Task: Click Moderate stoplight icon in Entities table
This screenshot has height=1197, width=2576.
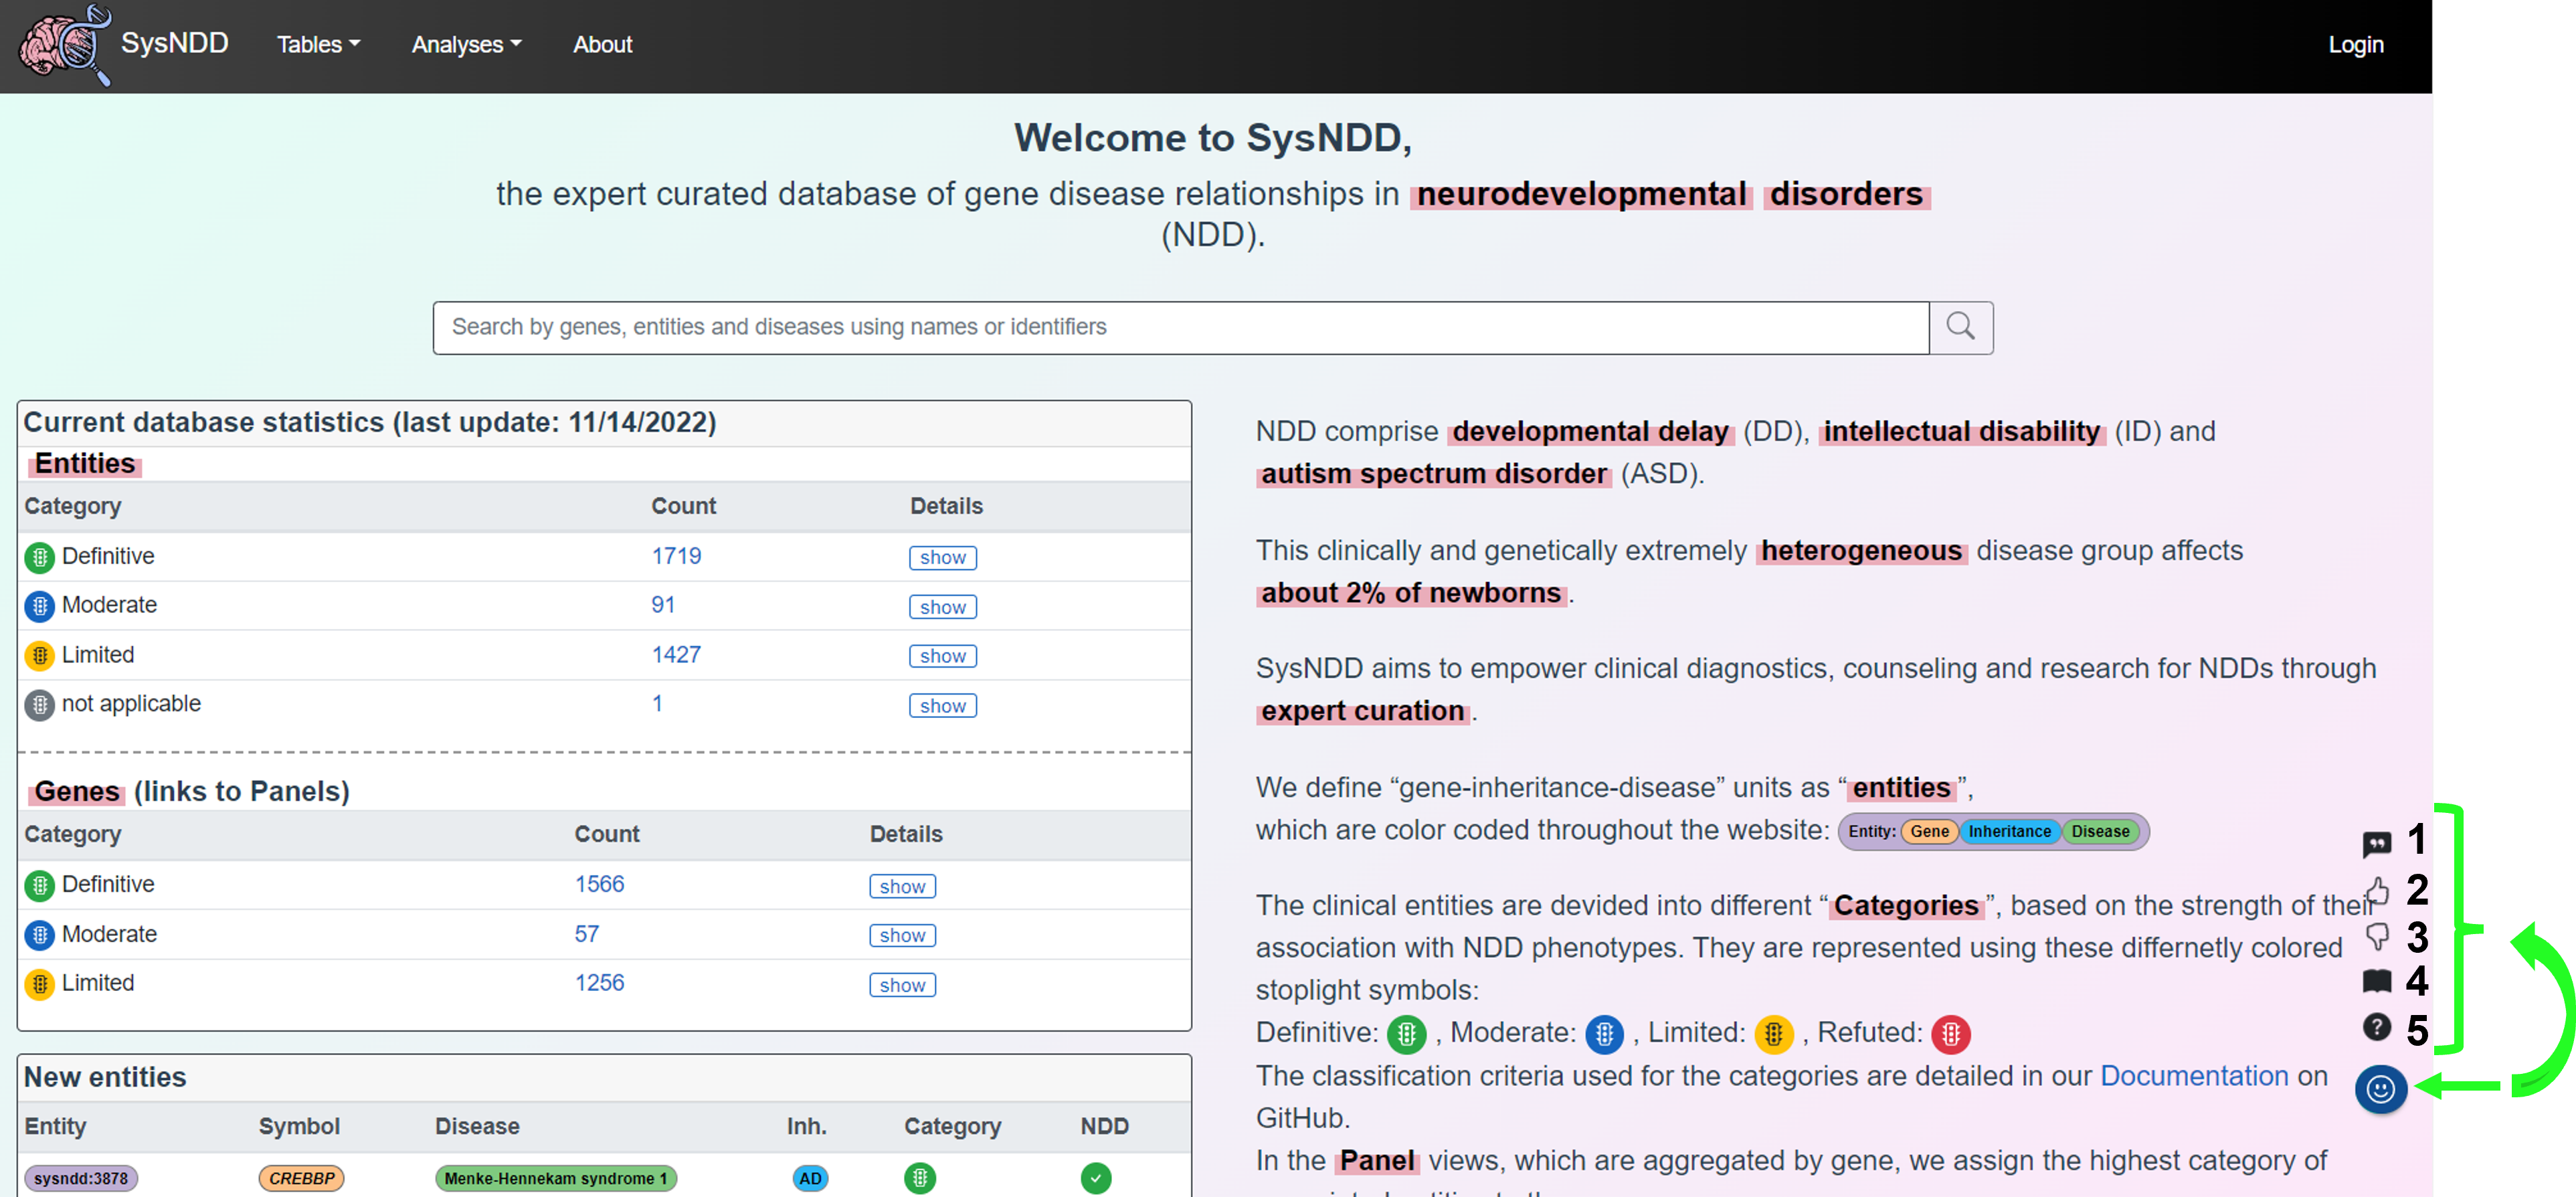Action: pos(40,606)
